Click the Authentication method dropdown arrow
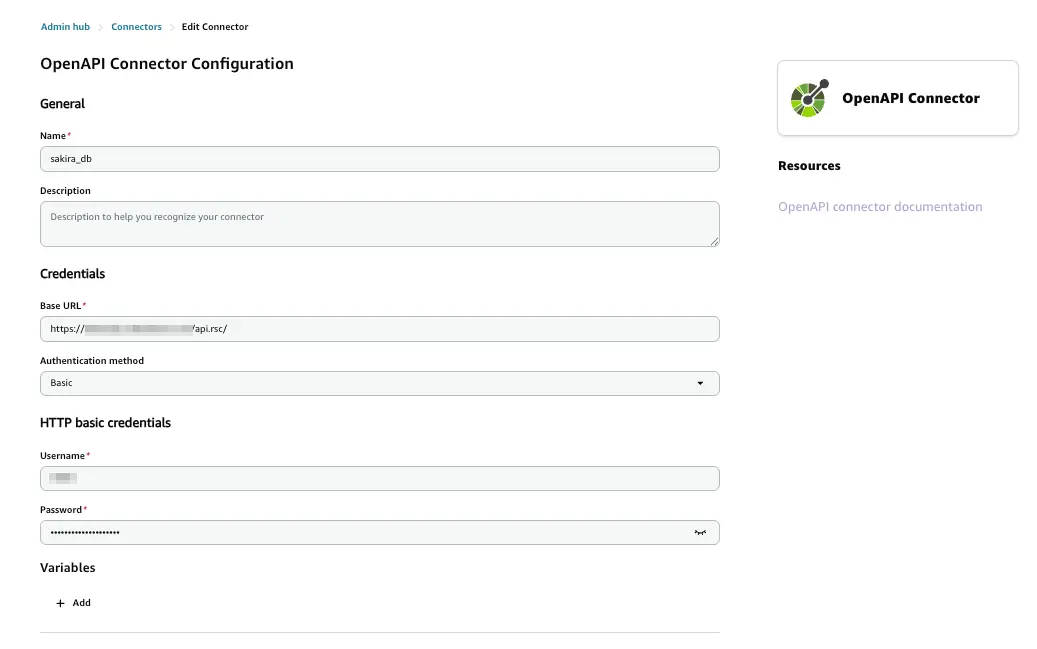1037x649 pixels. (700, 383)
